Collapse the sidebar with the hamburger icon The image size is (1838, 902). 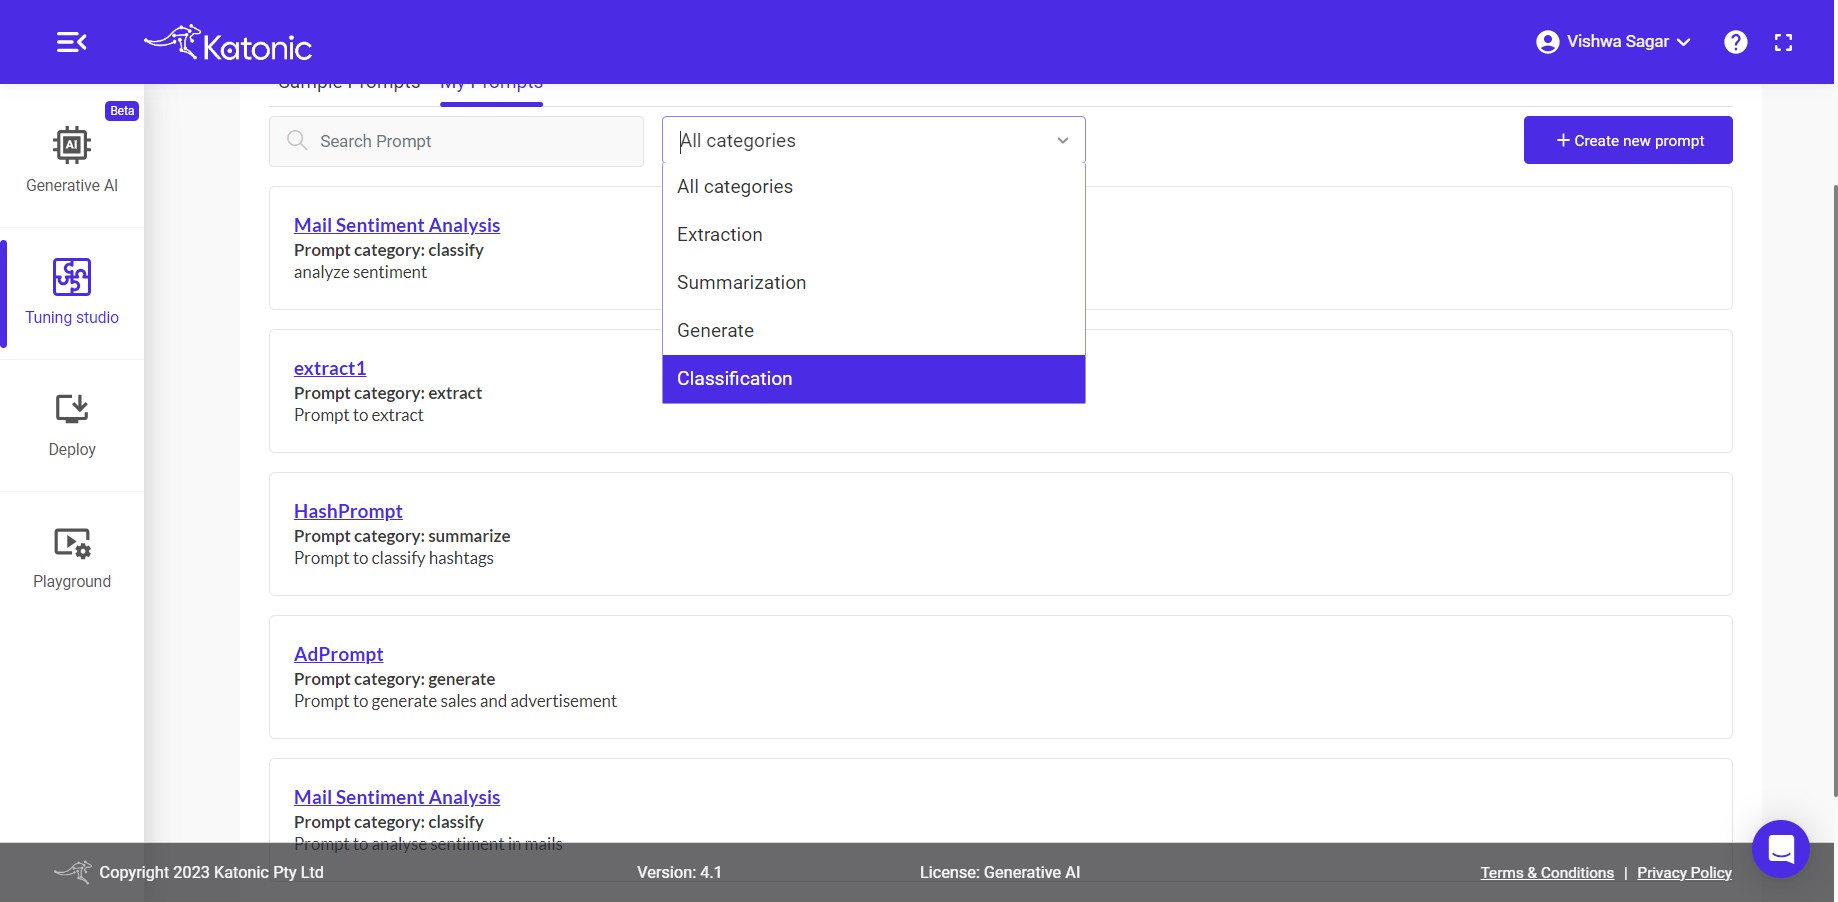click(x=71, y=42)
